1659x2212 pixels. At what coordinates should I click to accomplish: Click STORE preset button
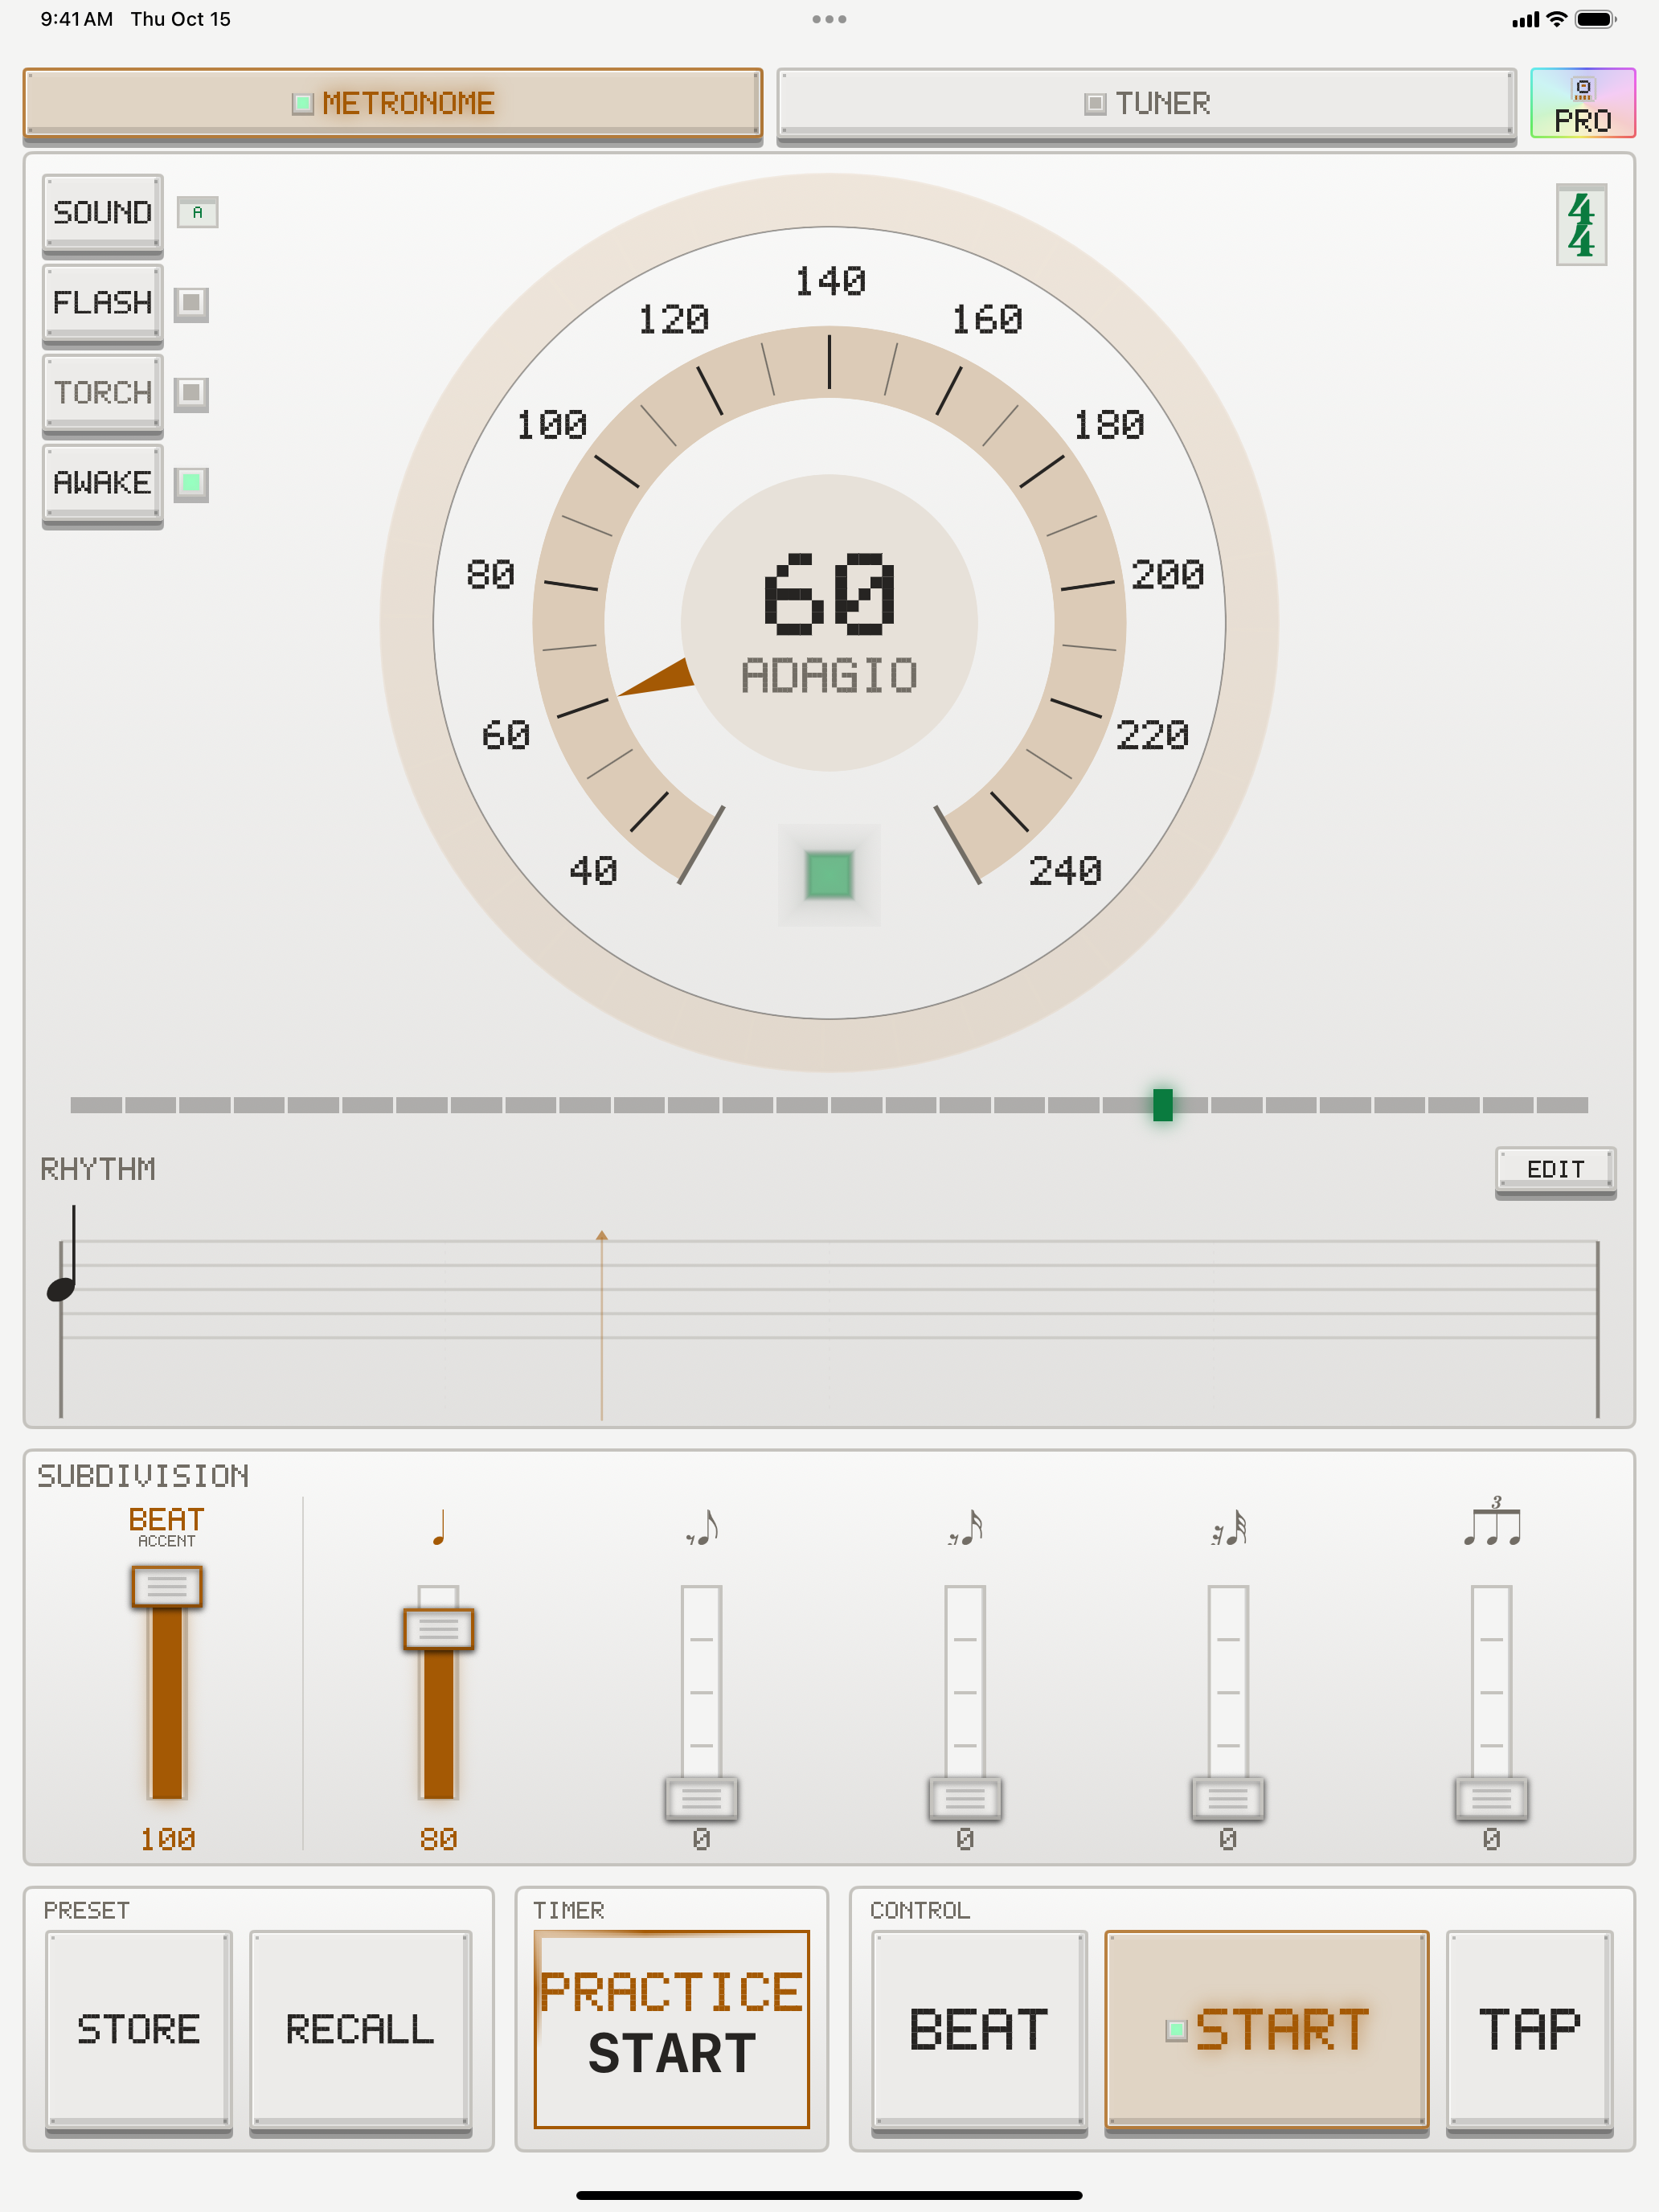(x=139, y=2030)
